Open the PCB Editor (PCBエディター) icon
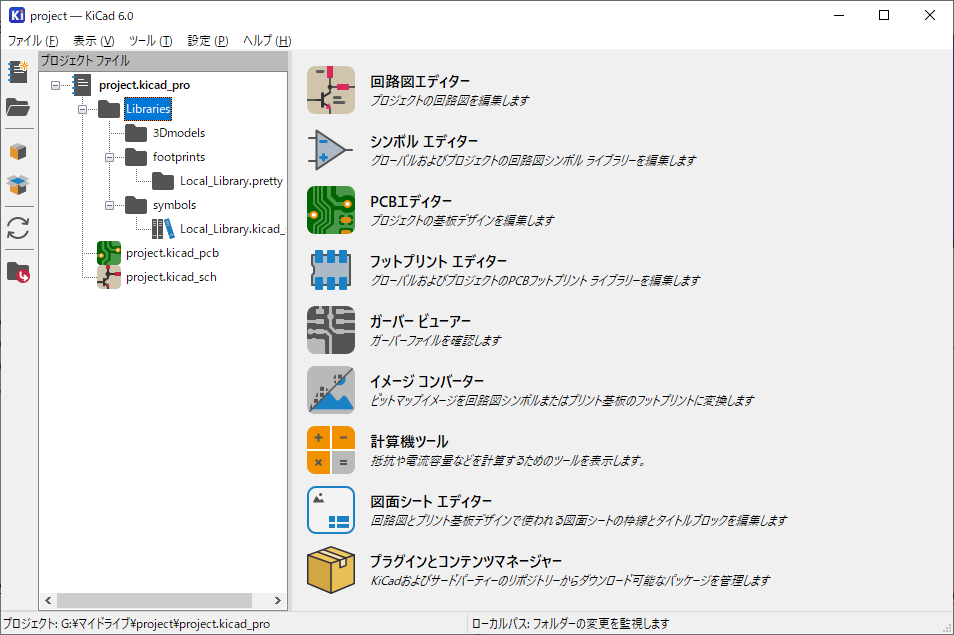954x635 pixels. pyautogui.click(x=331, y=210)
